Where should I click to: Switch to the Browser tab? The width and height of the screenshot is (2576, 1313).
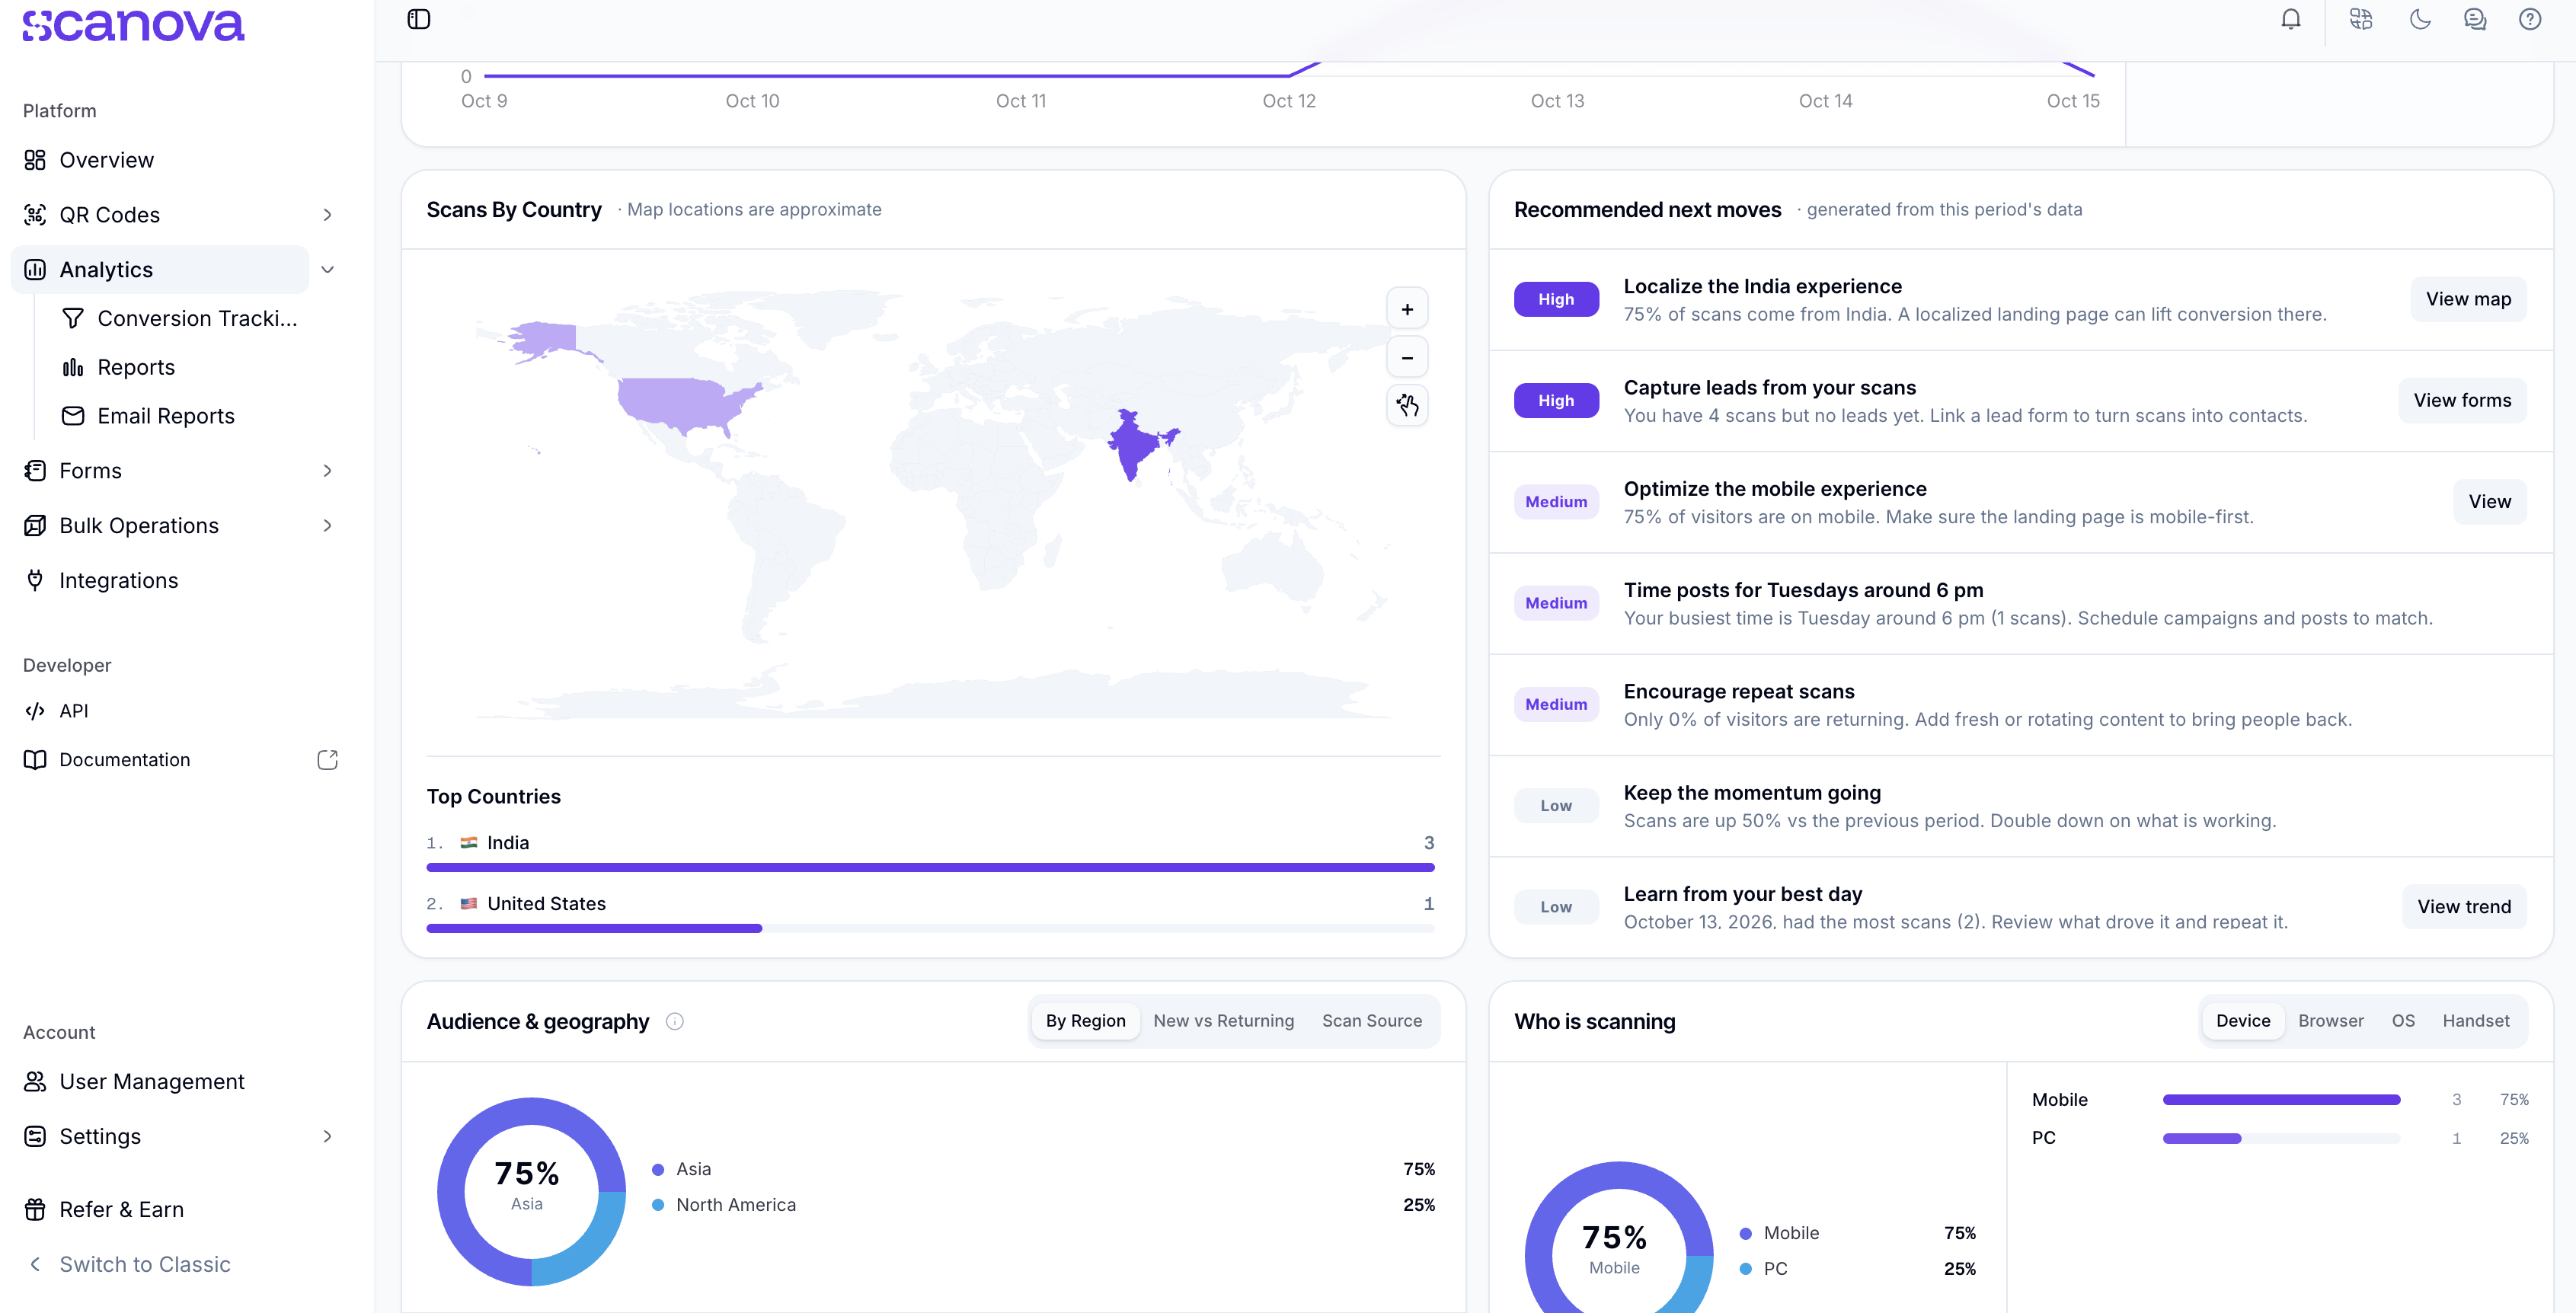pyautogui.click(x=2331, y=1021)
